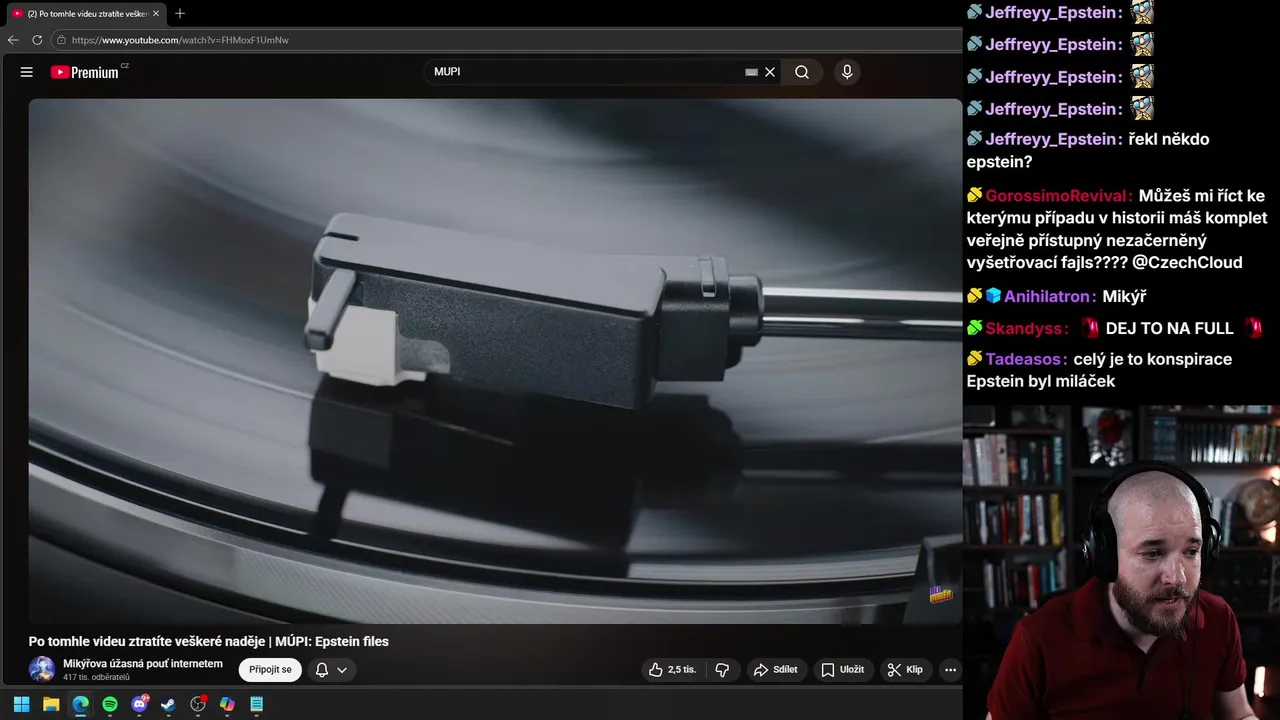
Task: Share the video via Sdílet
Action: [x=776, y=670]
